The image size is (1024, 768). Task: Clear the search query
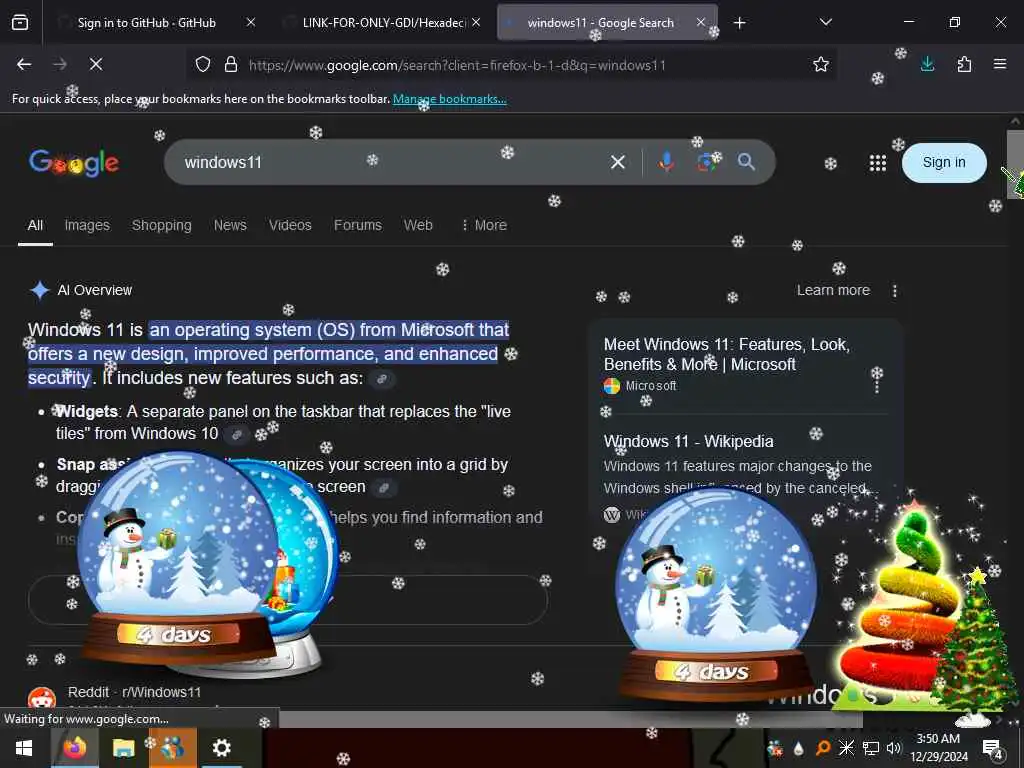[x=618, y=163]
